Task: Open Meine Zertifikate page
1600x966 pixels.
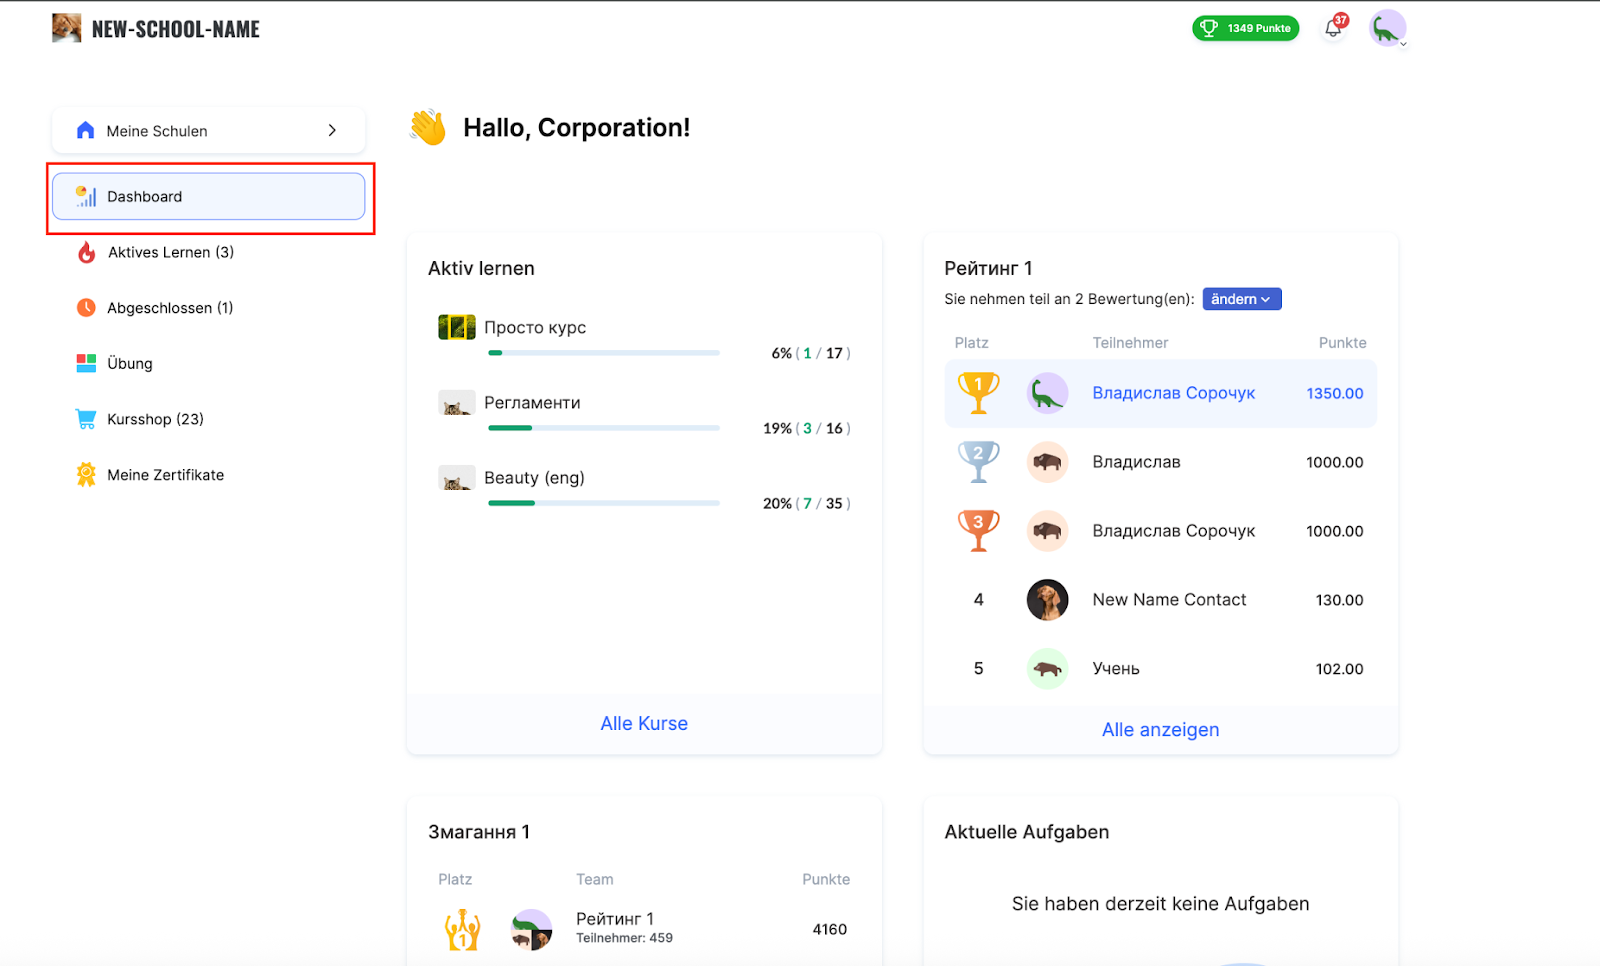Action: tap(165, 475)
